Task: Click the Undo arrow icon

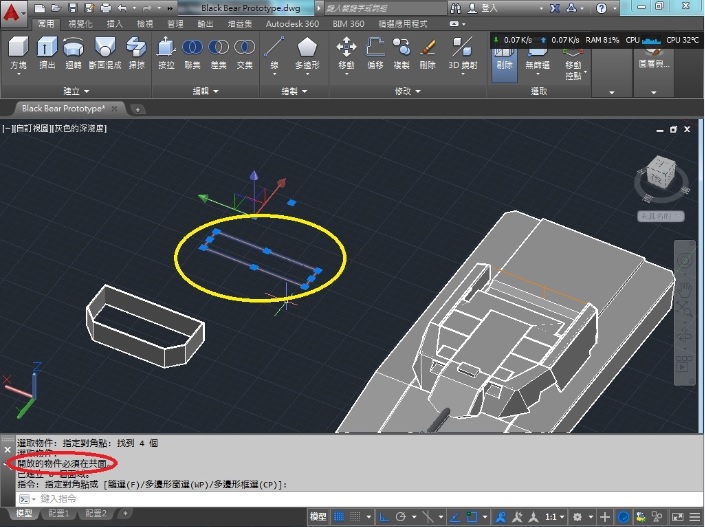Action: pos(122,8)
